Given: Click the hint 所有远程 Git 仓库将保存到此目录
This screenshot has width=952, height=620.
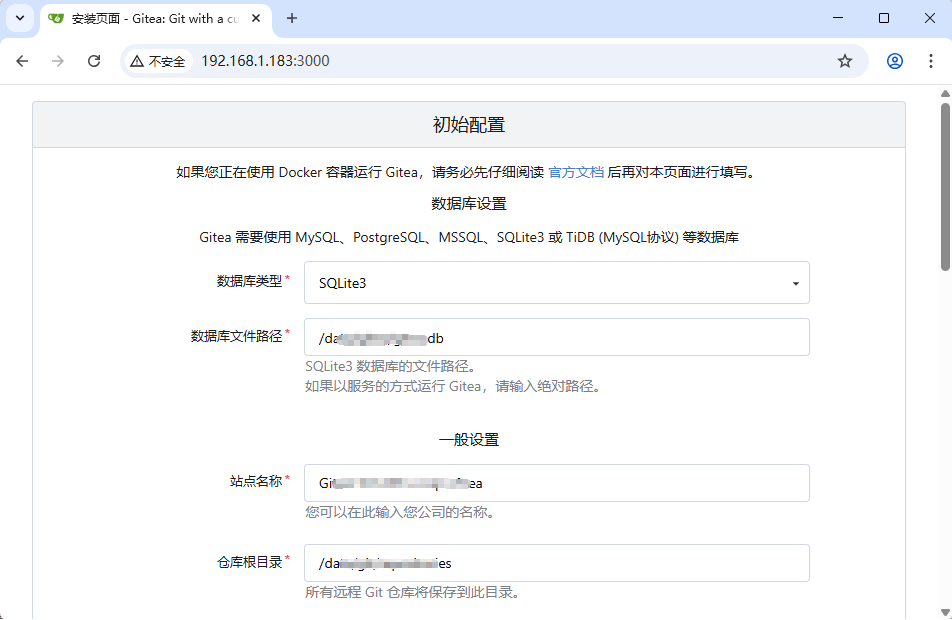Looking at the screenshot, I should tap(413, 593).
